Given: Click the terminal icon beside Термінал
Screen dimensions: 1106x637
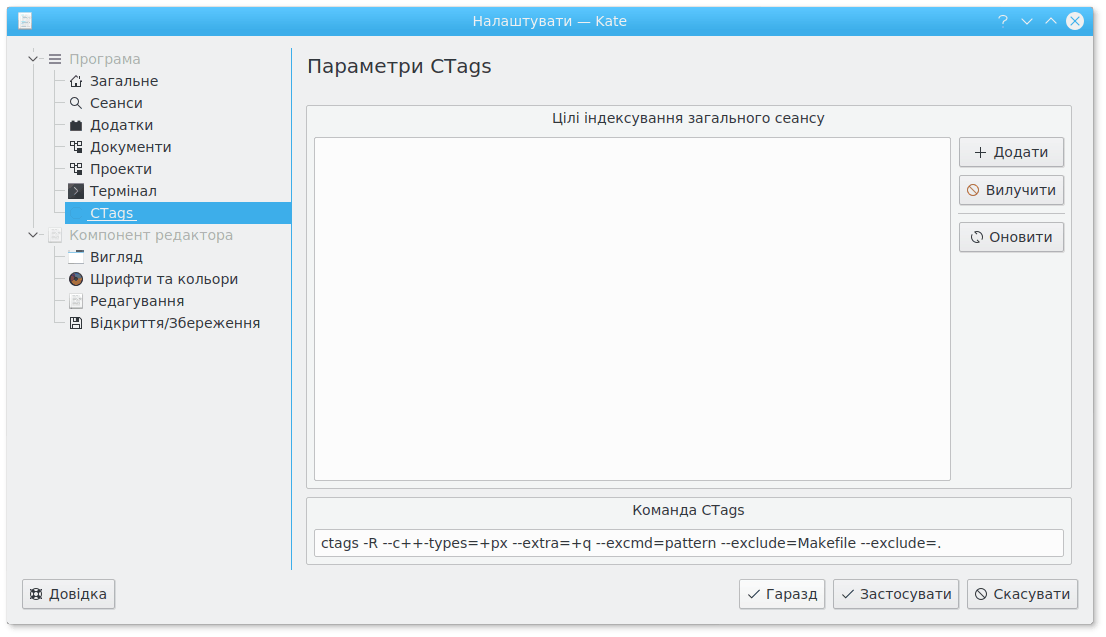Looking at the screenshot, I should coord(76,191).
